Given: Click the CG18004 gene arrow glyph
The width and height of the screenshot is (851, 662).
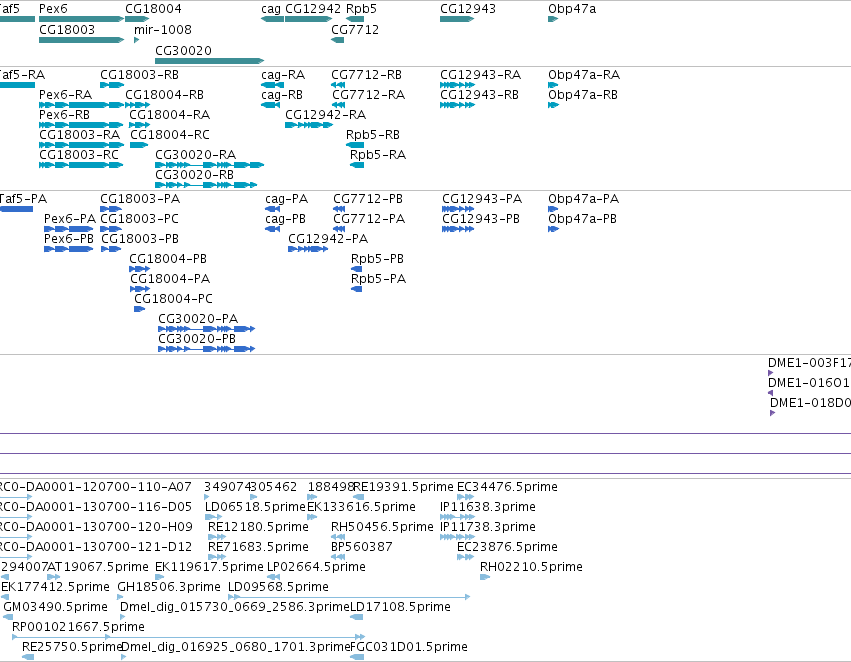Looking at the screenshot, I should tap(137, 19).
